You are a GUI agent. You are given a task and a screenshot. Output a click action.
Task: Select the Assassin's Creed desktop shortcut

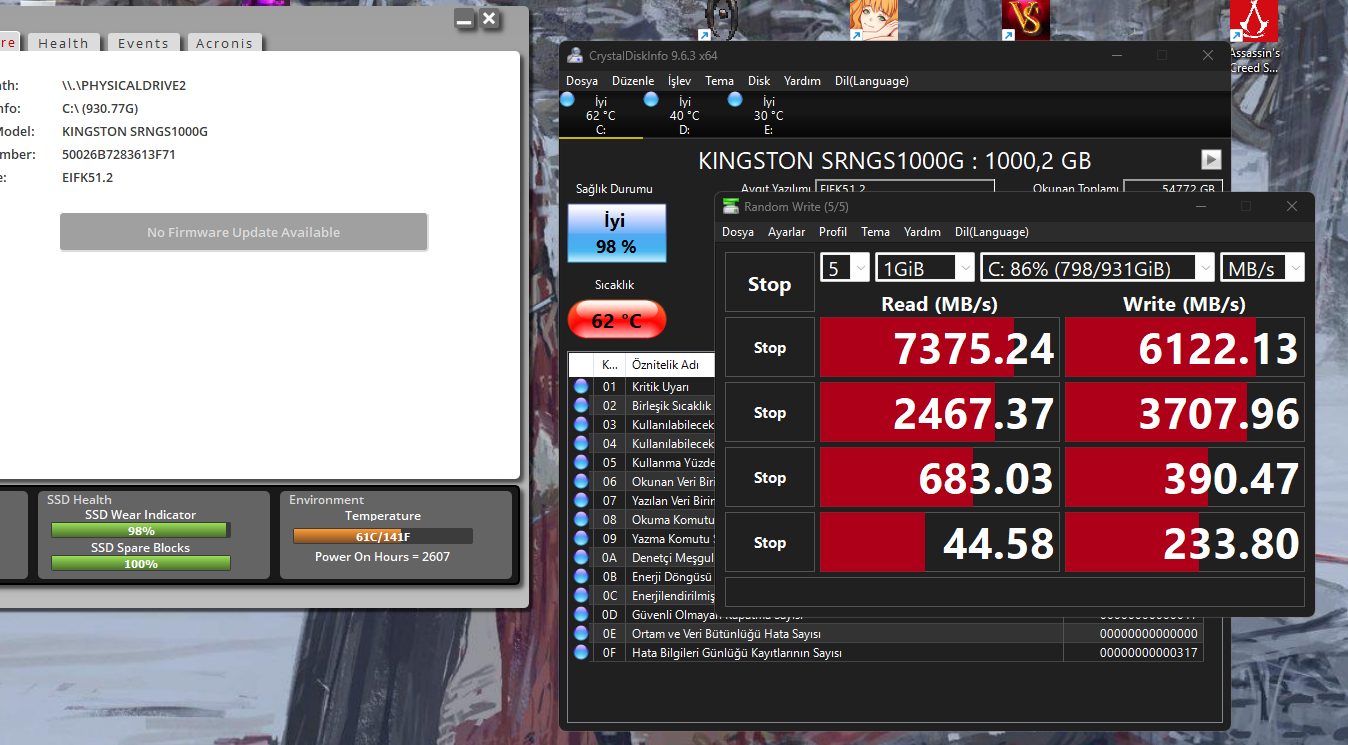(1254, 36)
